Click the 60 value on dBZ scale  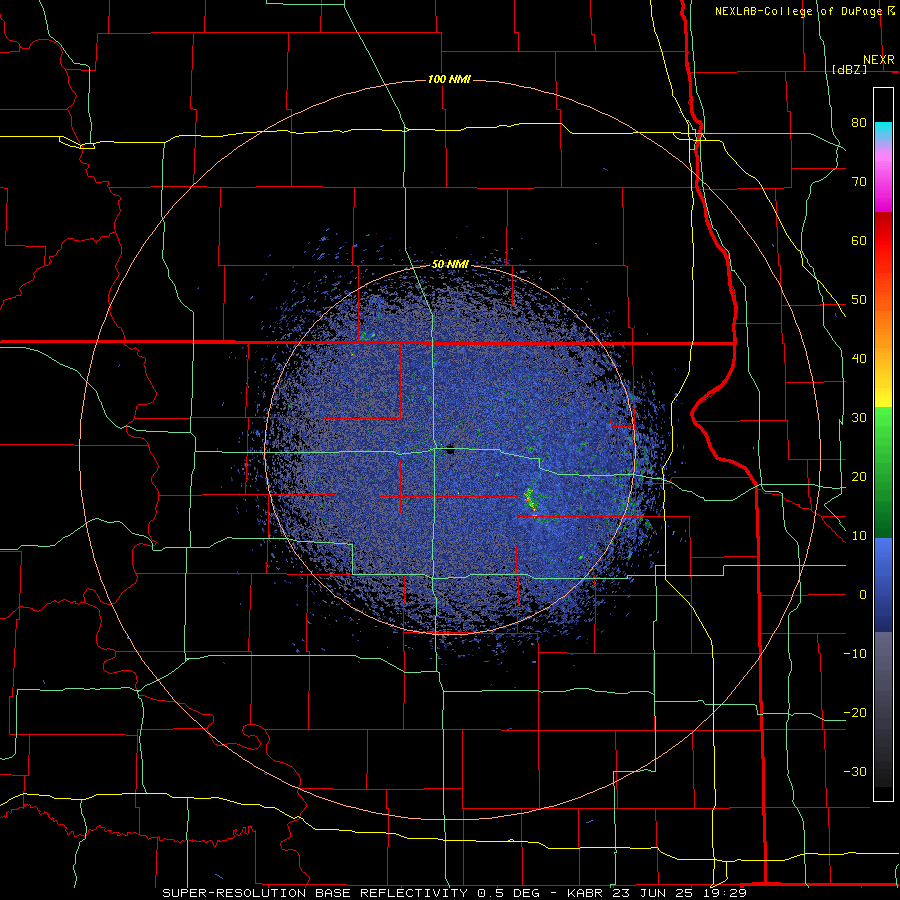(x=859, y=240)
